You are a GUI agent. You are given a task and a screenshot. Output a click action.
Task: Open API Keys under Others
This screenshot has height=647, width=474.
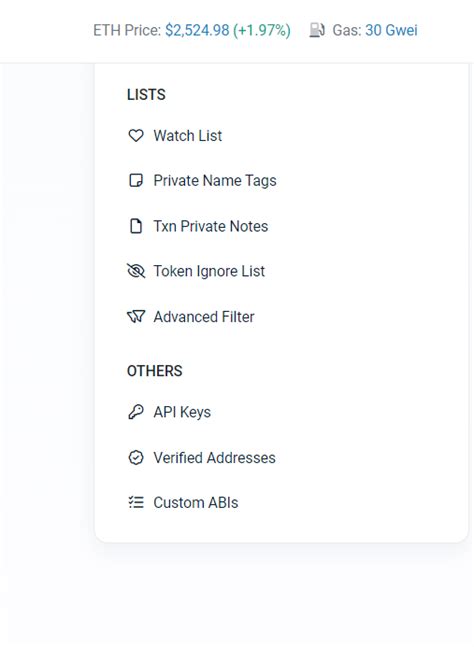tap(182, 412)
